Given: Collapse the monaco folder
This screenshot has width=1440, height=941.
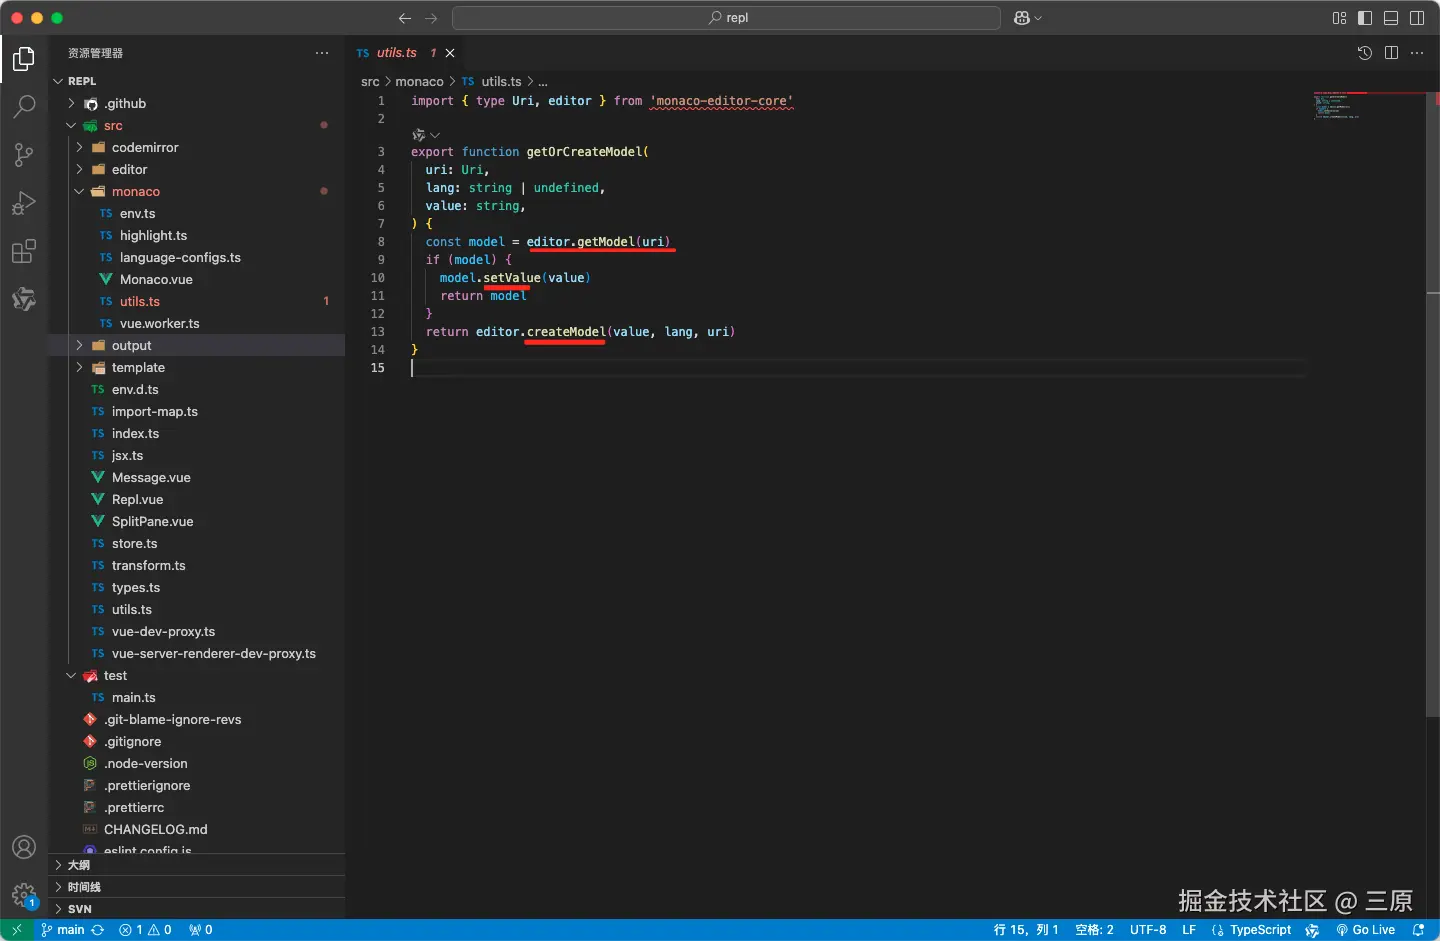Looking at the screenshot, I should [x=135, y=192].
